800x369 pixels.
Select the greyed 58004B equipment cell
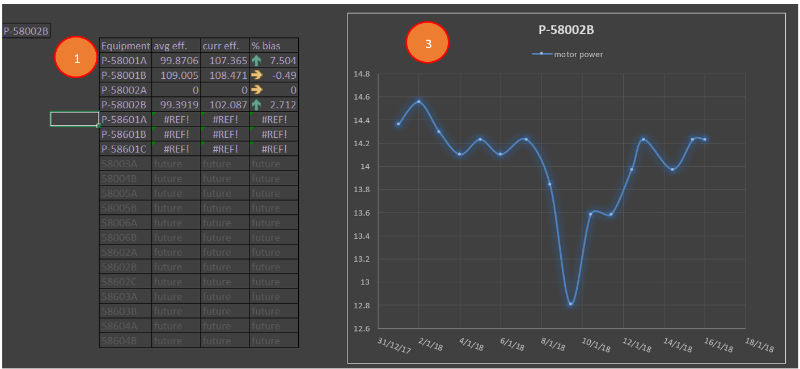pyautogui.click(x=126, y=179)
